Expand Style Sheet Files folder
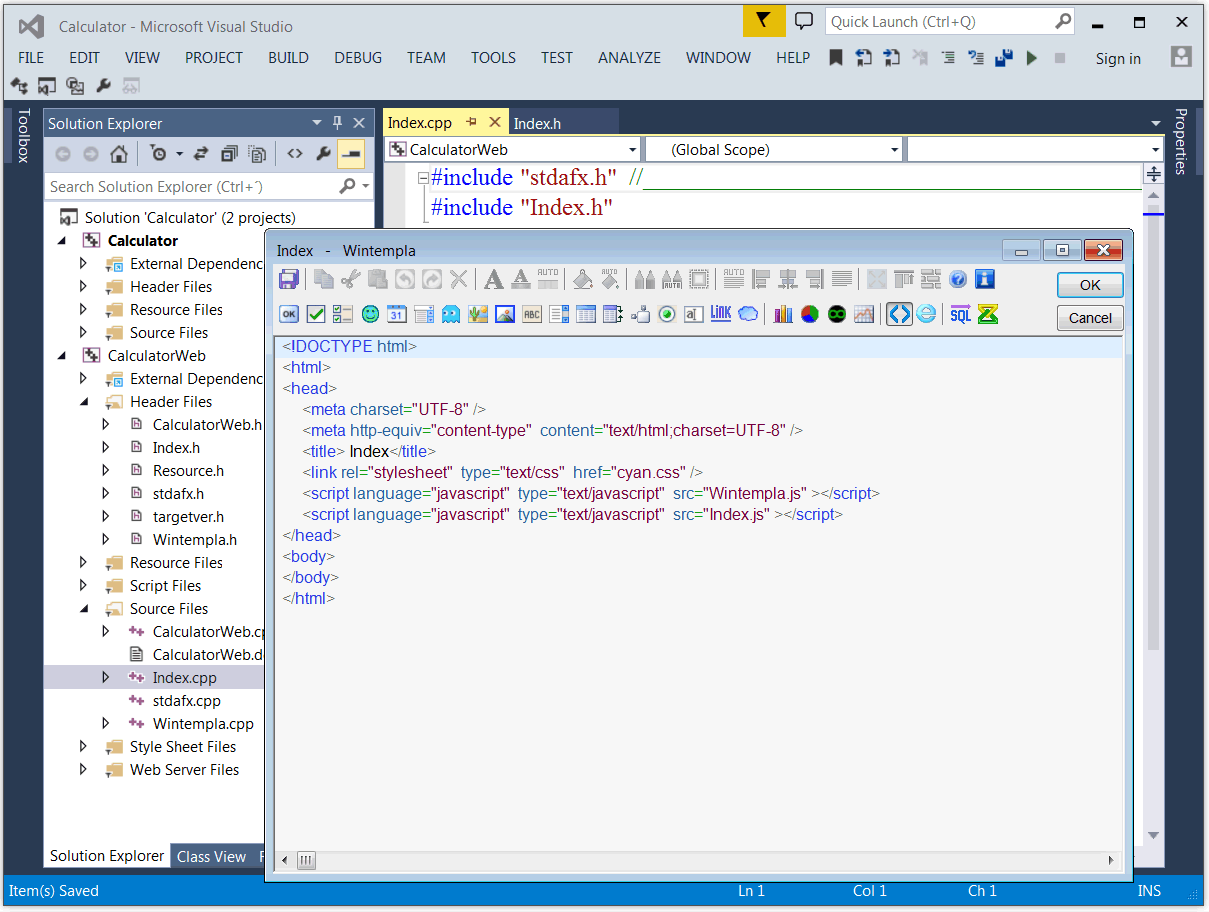Screen dimensions: 1209x912 pos(85,747)
